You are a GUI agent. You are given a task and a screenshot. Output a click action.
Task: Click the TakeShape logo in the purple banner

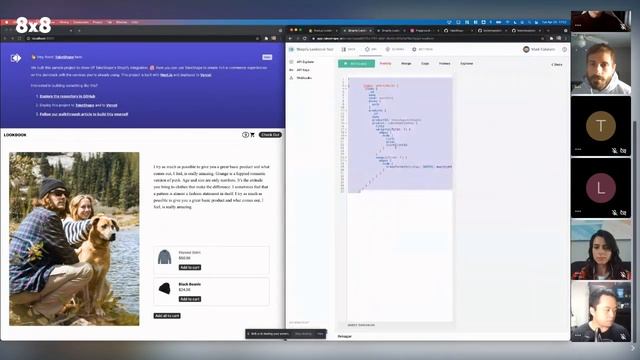(16, 58)
